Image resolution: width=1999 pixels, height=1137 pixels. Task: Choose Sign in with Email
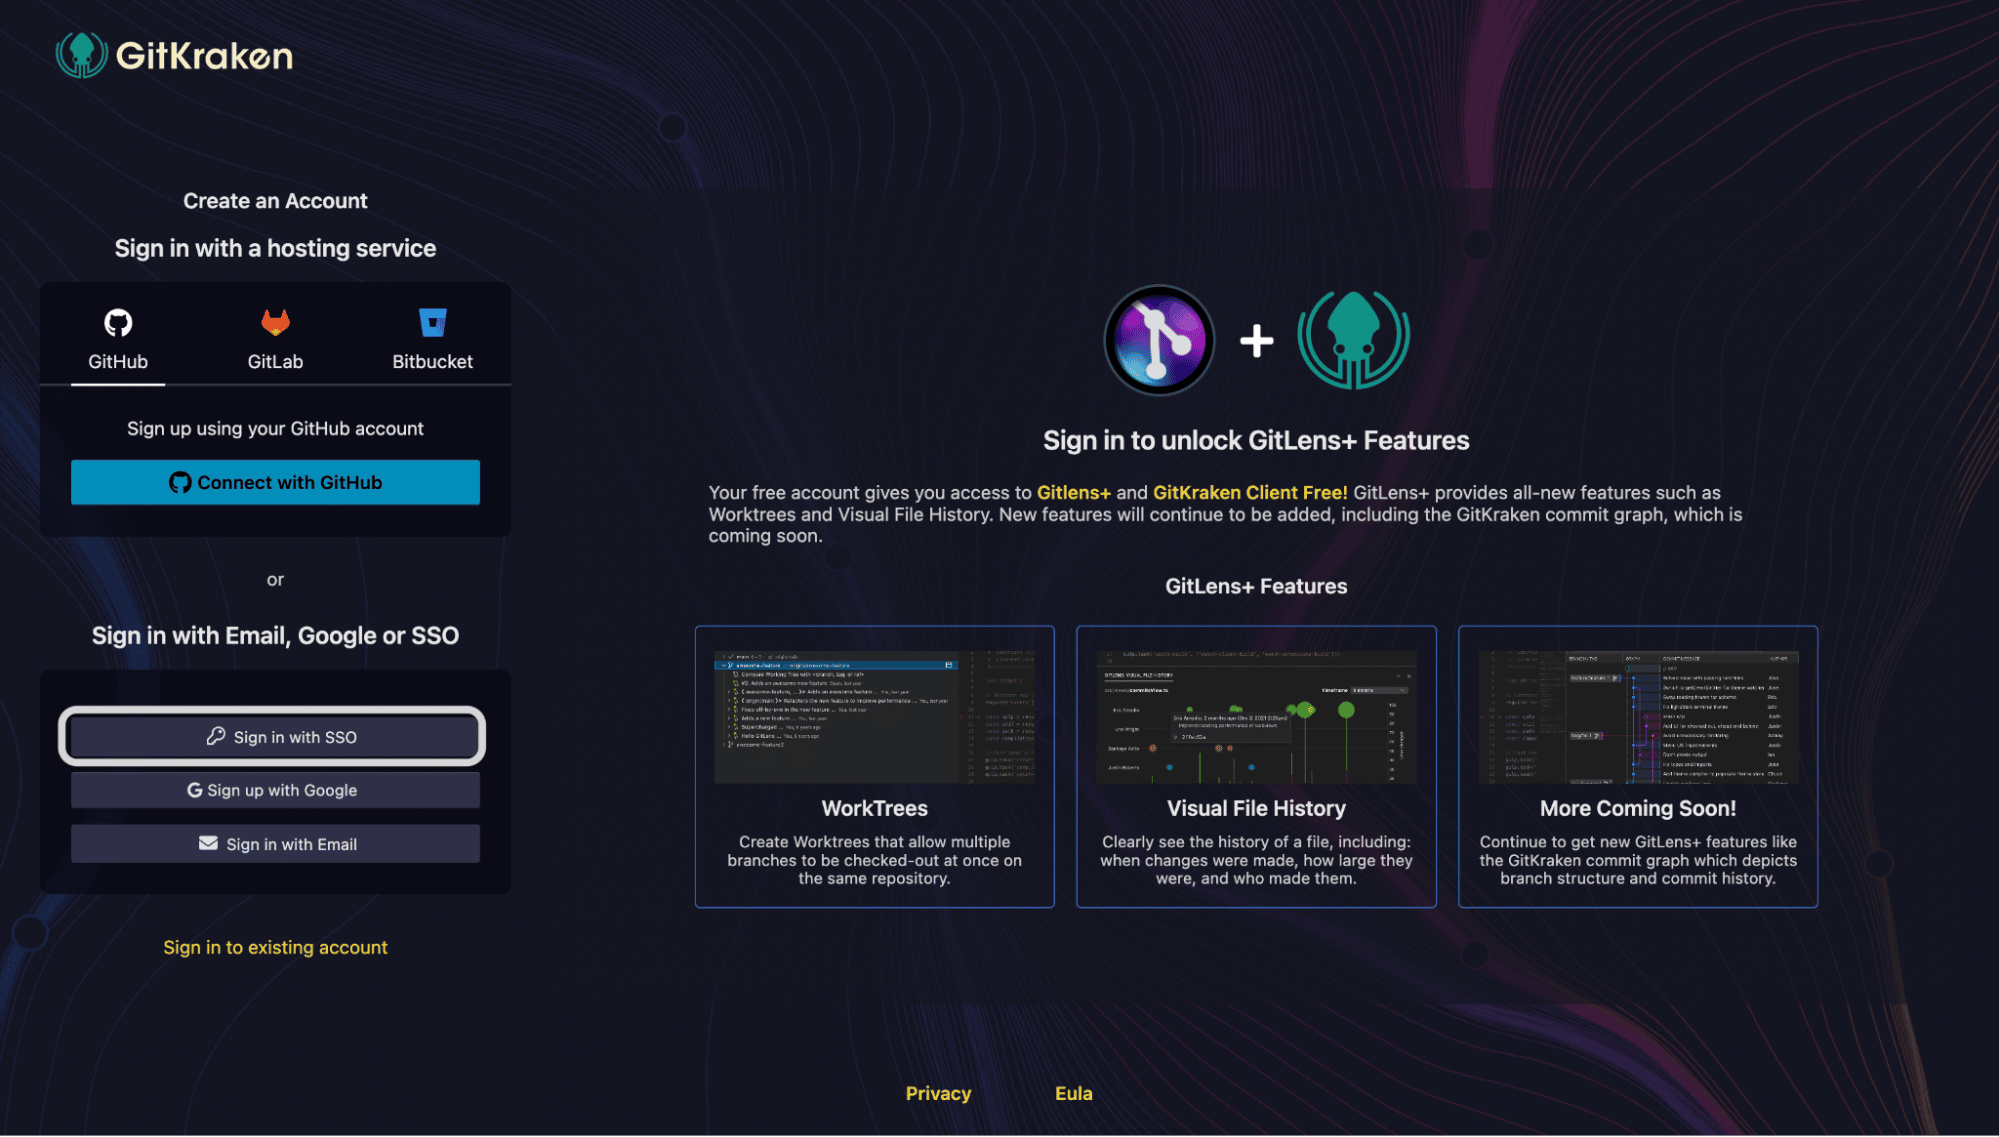tap(275, 844)
